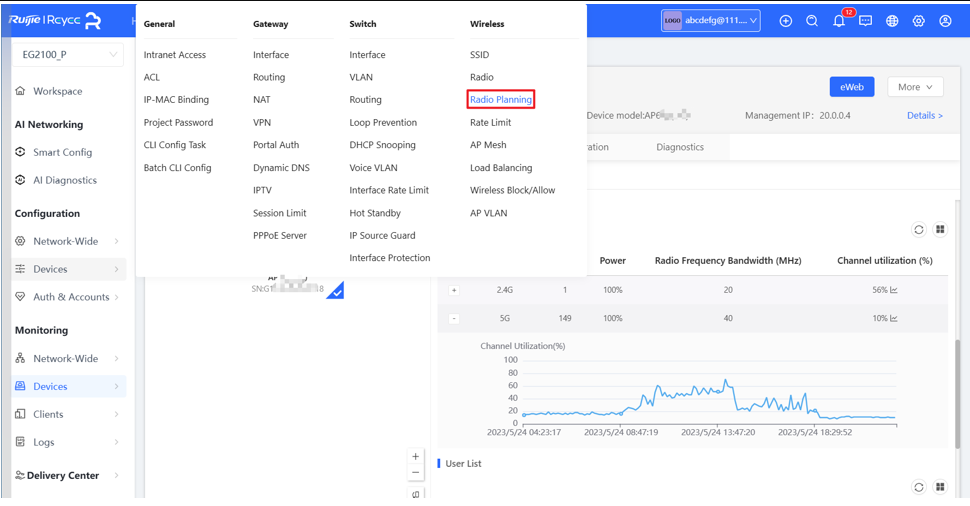Open Wireless Block/Allow entry
970x506 pixels.
[x=512, y=191]
